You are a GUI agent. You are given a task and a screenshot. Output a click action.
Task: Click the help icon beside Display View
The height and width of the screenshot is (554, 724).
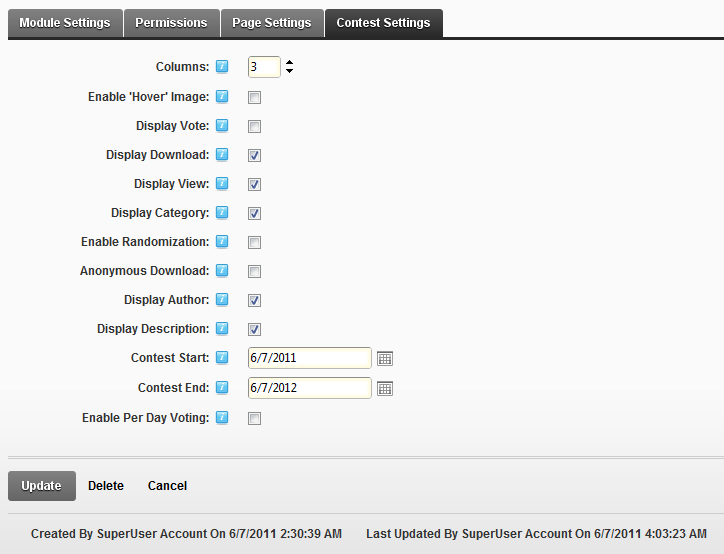[222, 184]
